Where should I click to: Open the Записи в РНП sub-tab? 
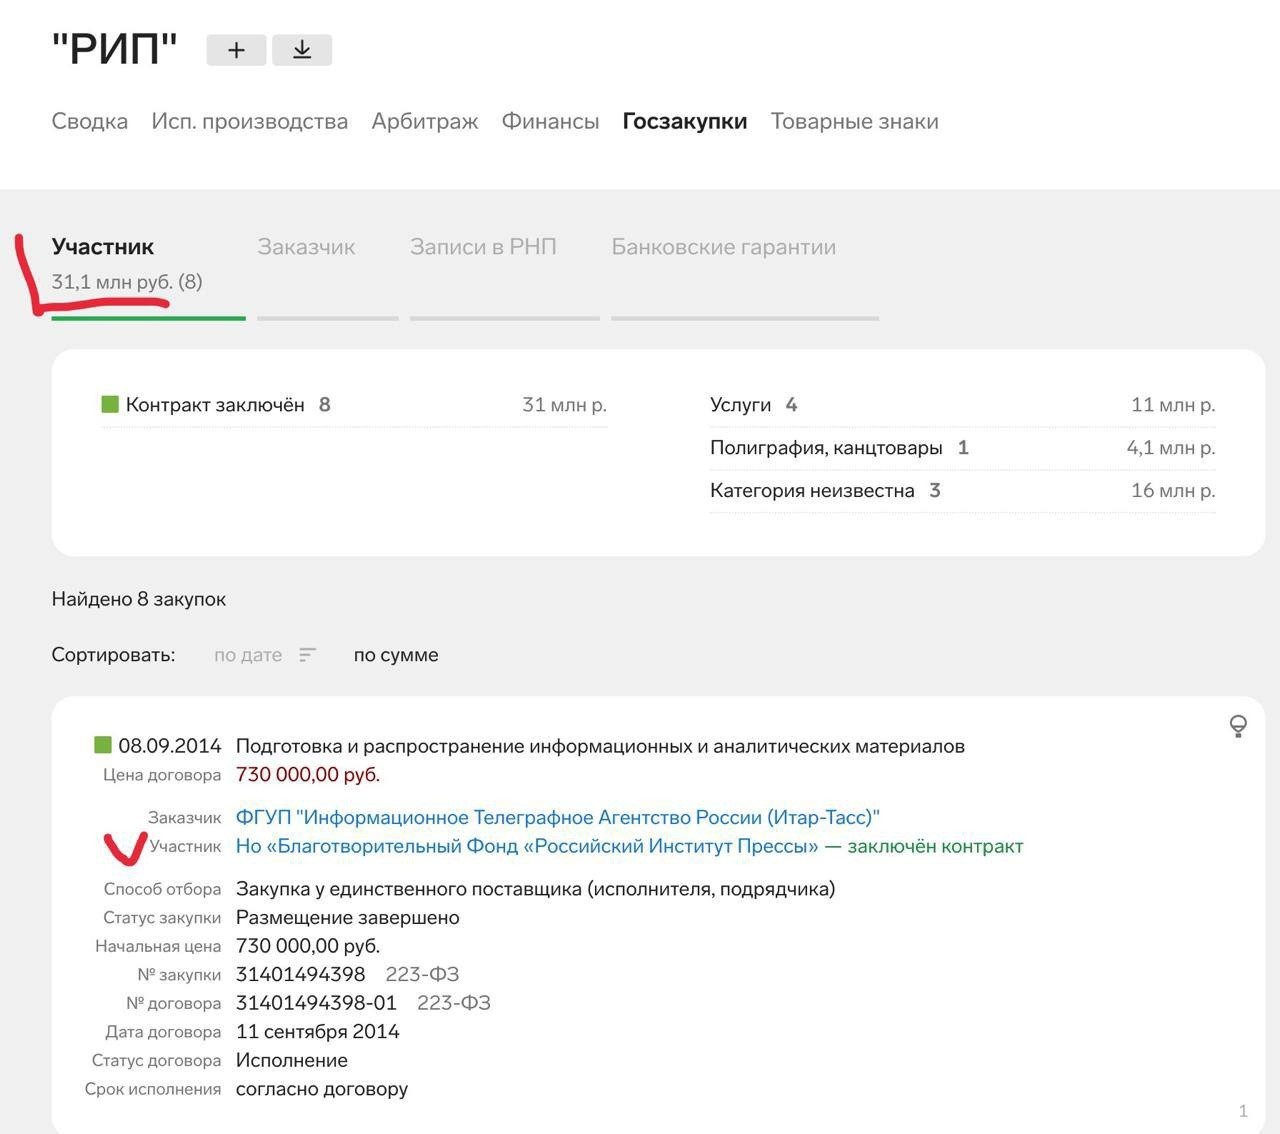click(x=483, y=247)
